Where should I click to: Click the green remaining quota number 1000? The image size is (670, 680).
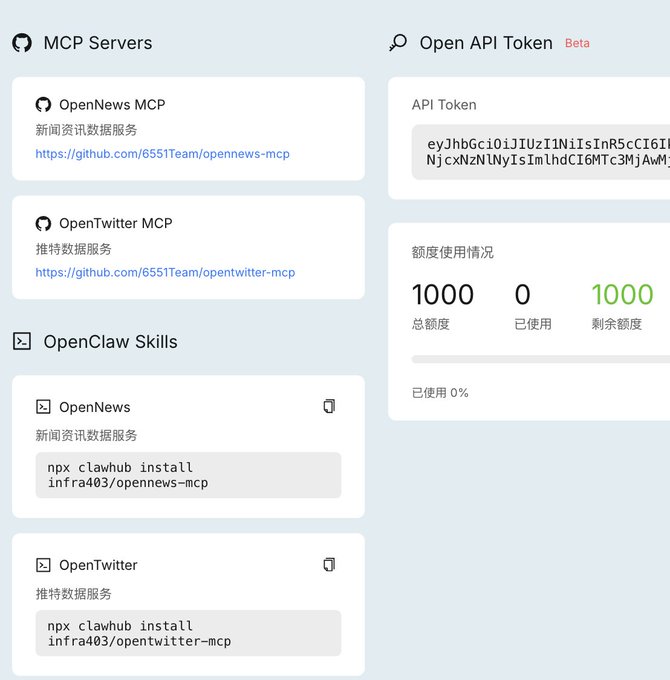click(621, 295)
